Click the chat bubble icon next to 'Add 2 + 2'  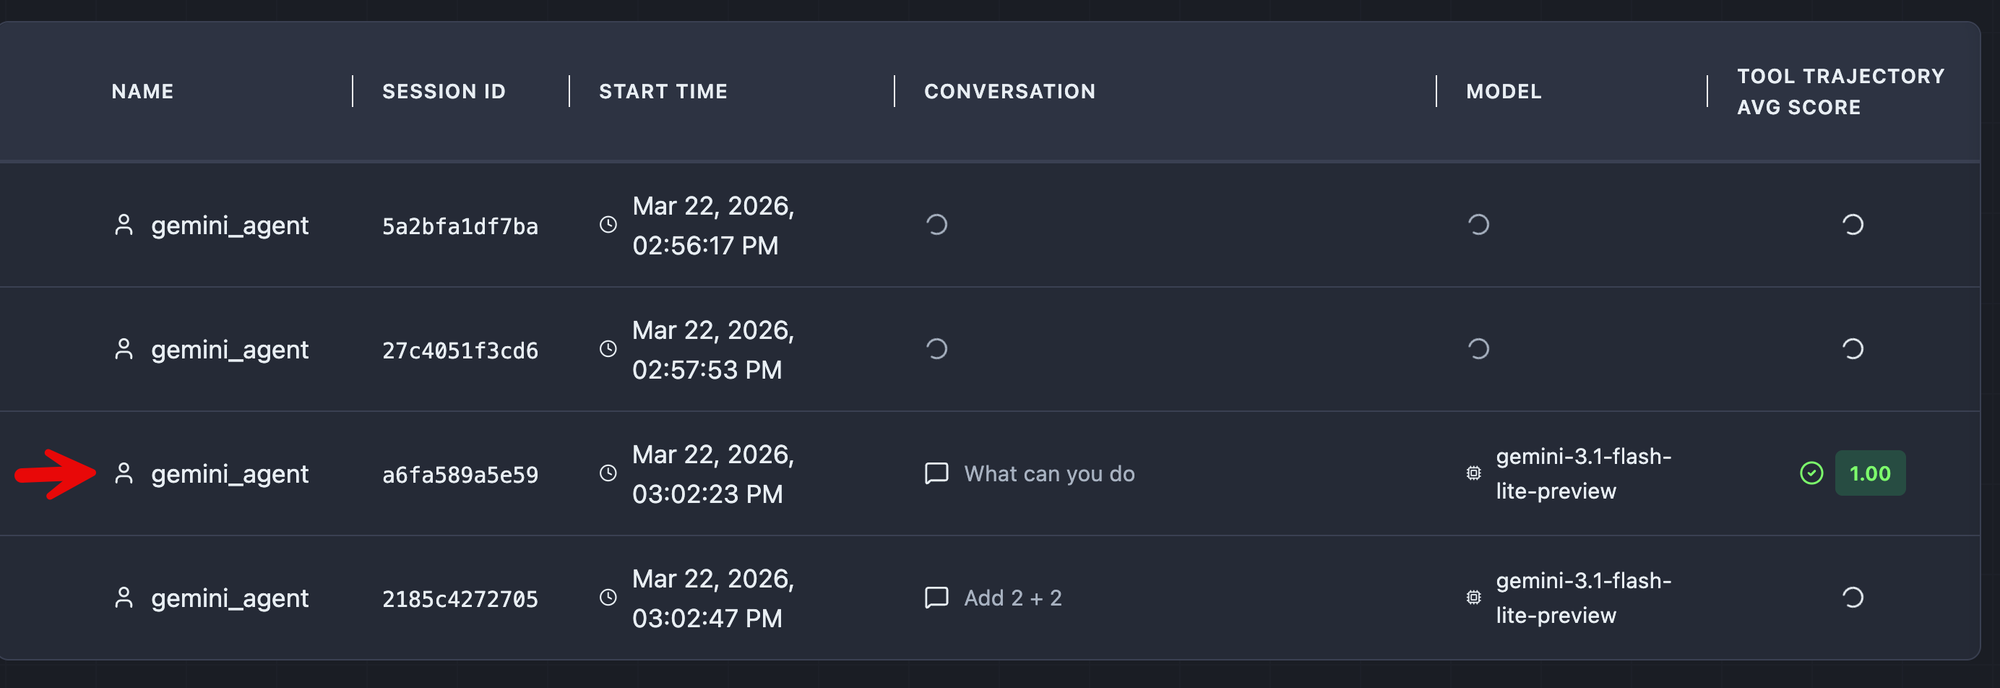pyautogui.click(x=936, y=598)
